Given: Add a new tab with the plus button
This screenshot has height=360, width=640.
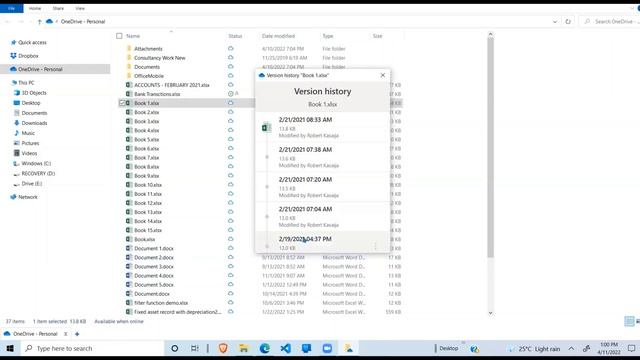Looking at the screenshot, I should tap(77, 334).
